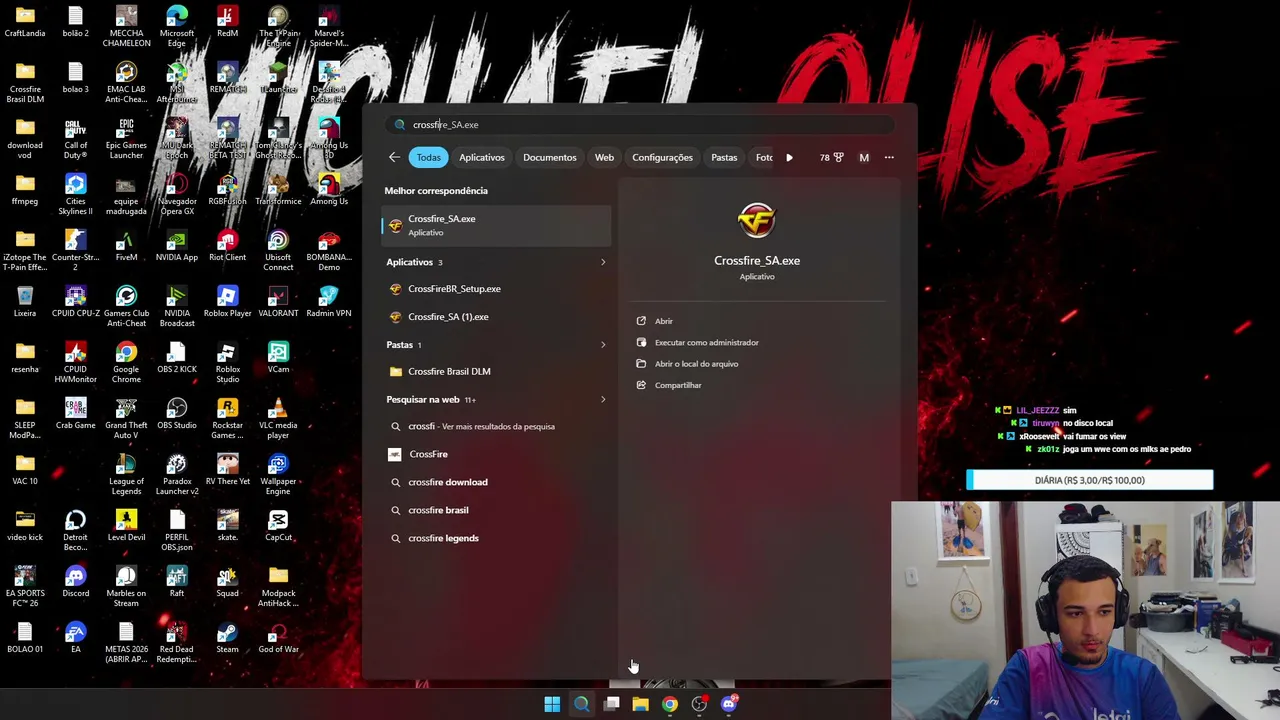Open the search panel three-dot options menu
This screenshot has width=1280, height=720.
click(x=889, y=157)
